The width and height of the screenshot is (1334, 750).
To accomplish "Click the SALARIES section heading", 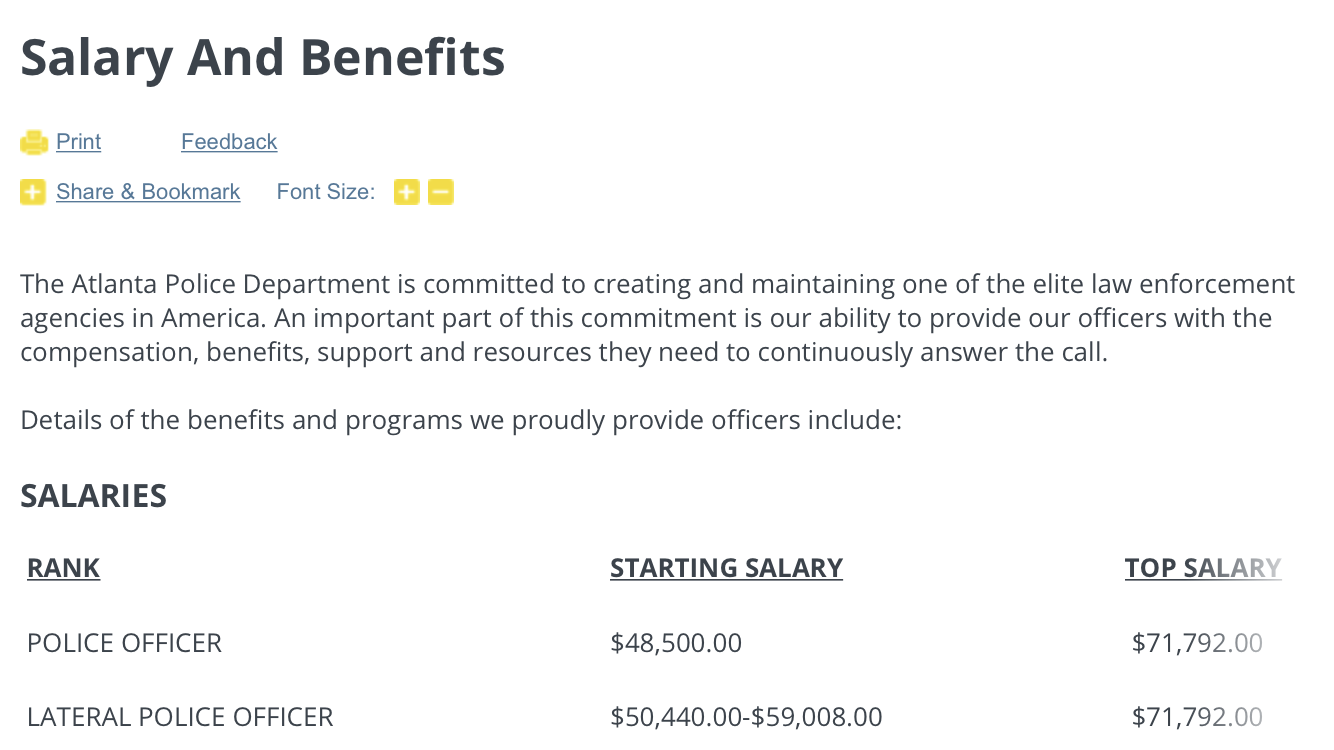I will pyautogui.click(x=94, y=496).
